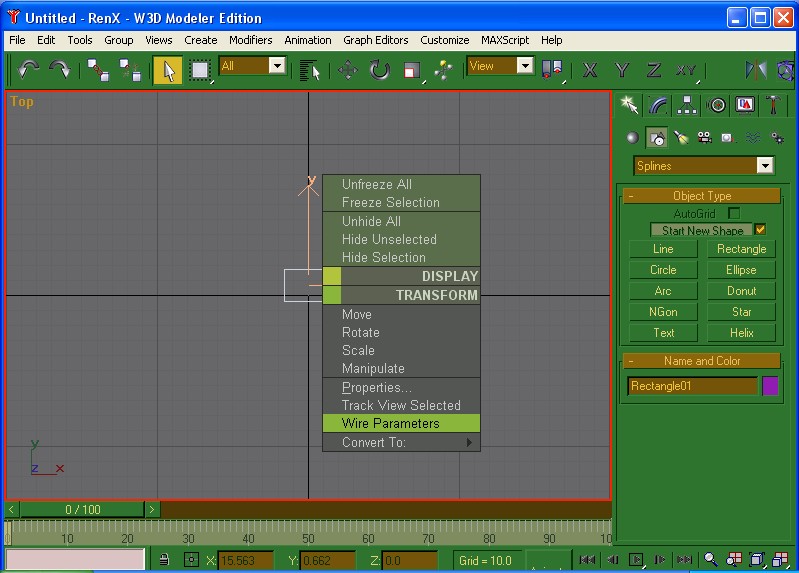Screen dimensions: 799x573
Task: Switch to Cameras creation category
Action: tap(704, 138)
